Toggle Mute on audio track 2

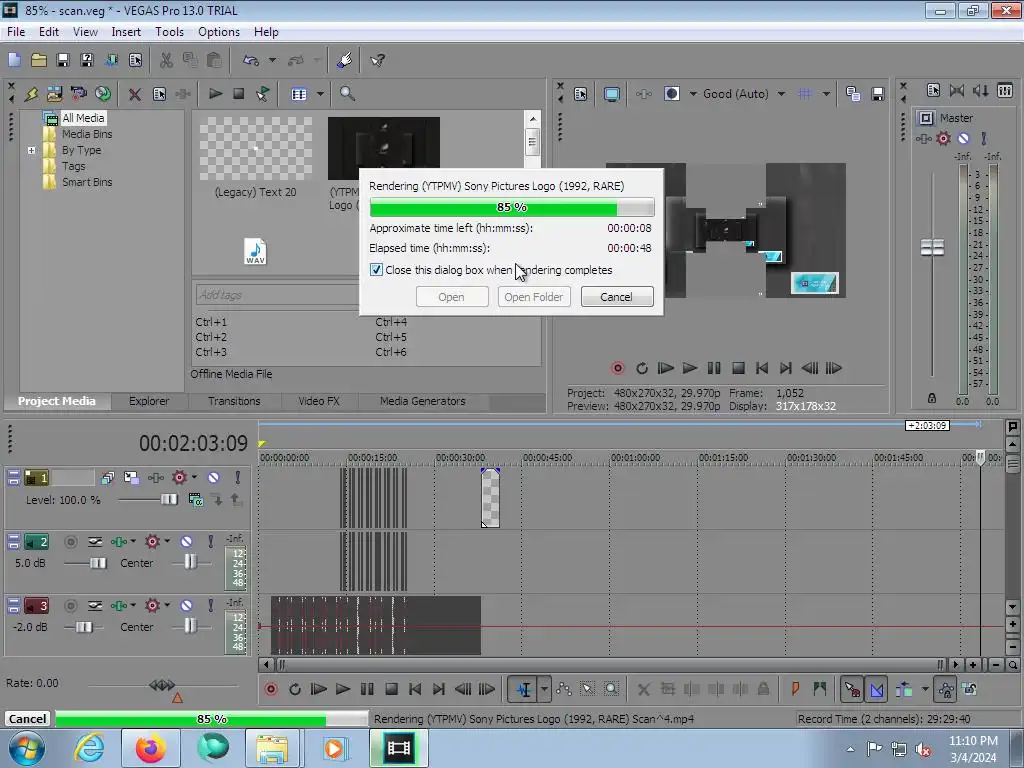pos(186,541)
